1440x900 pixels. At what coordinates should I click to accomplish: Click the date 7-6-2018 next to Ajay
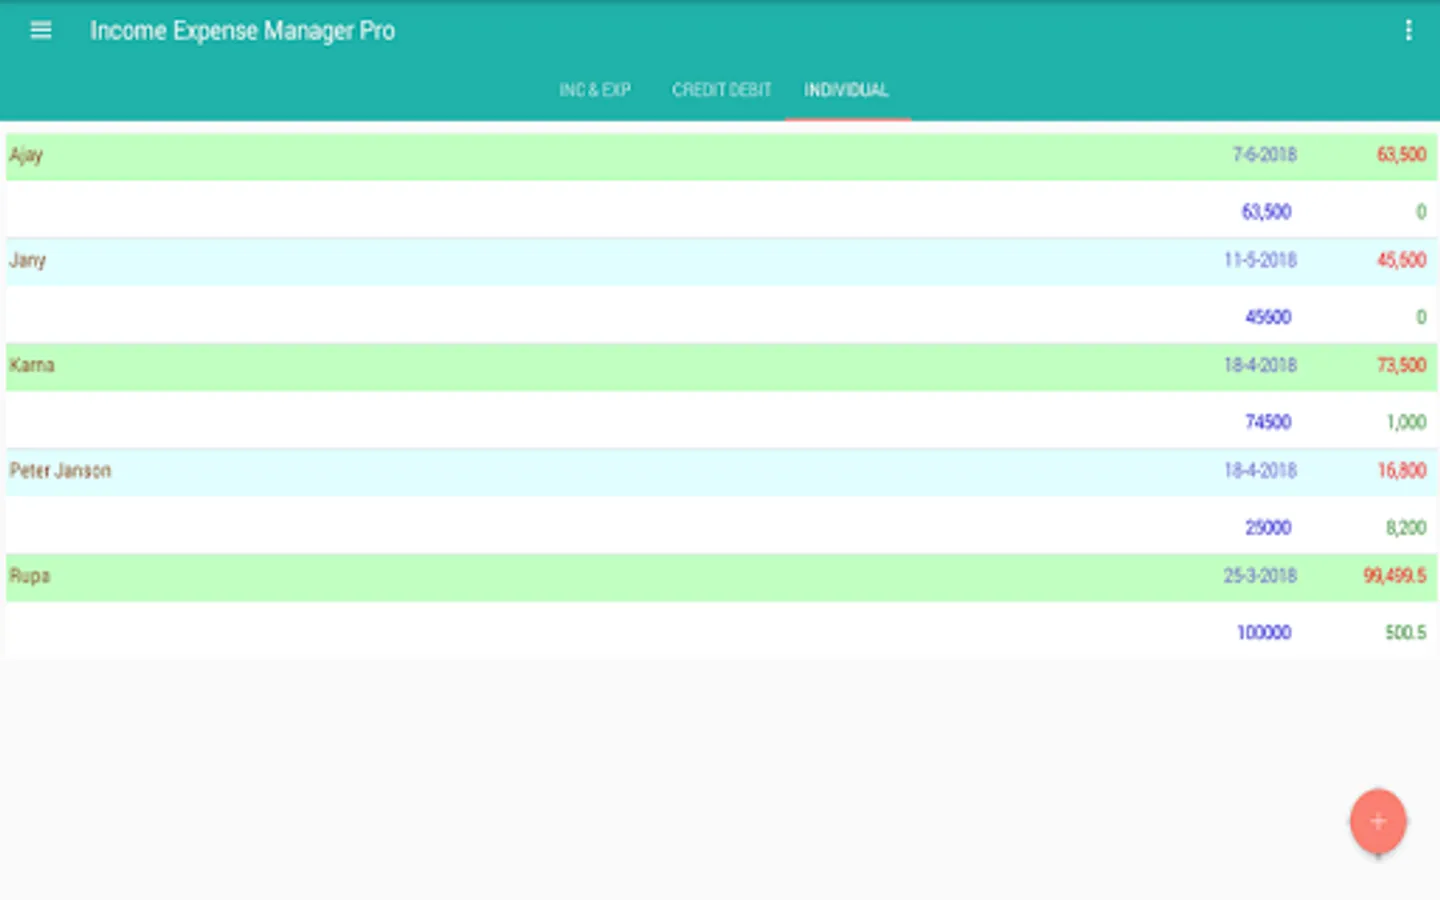coord(1265,155)
